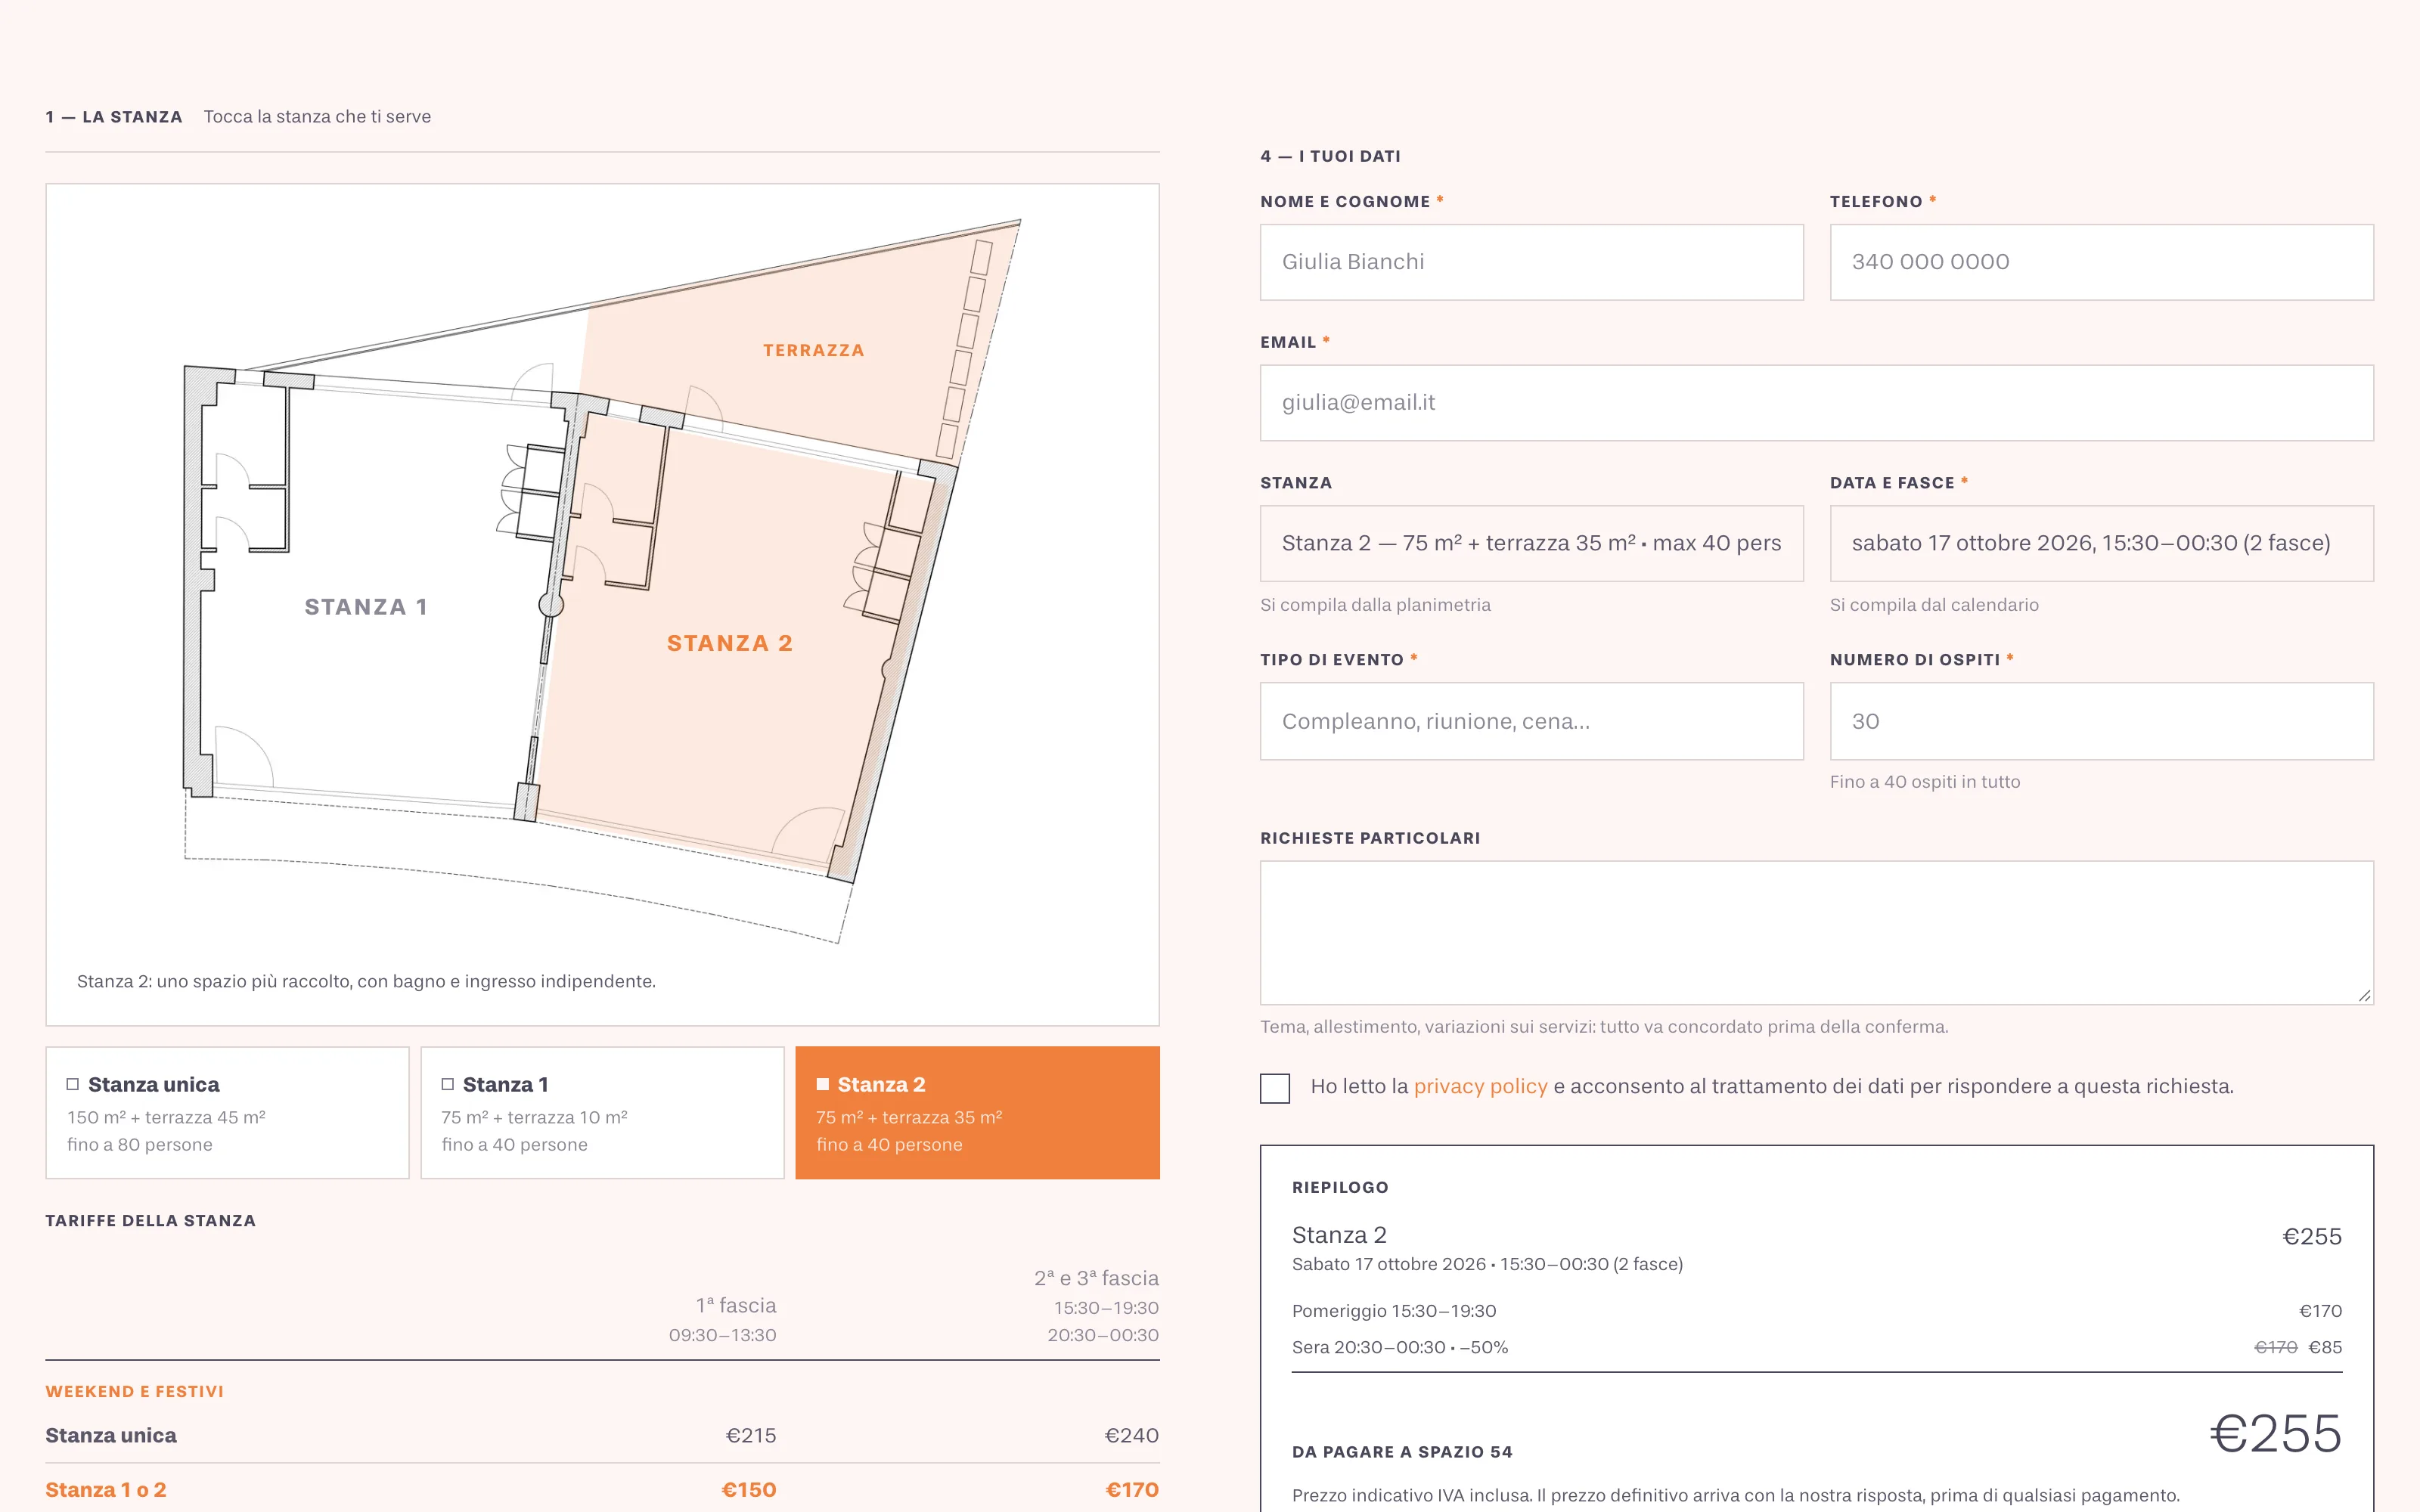Grab the textarea resize handle corner
The width and height of the screenshot is (2420, 1512).
(x=2364, y=995)
